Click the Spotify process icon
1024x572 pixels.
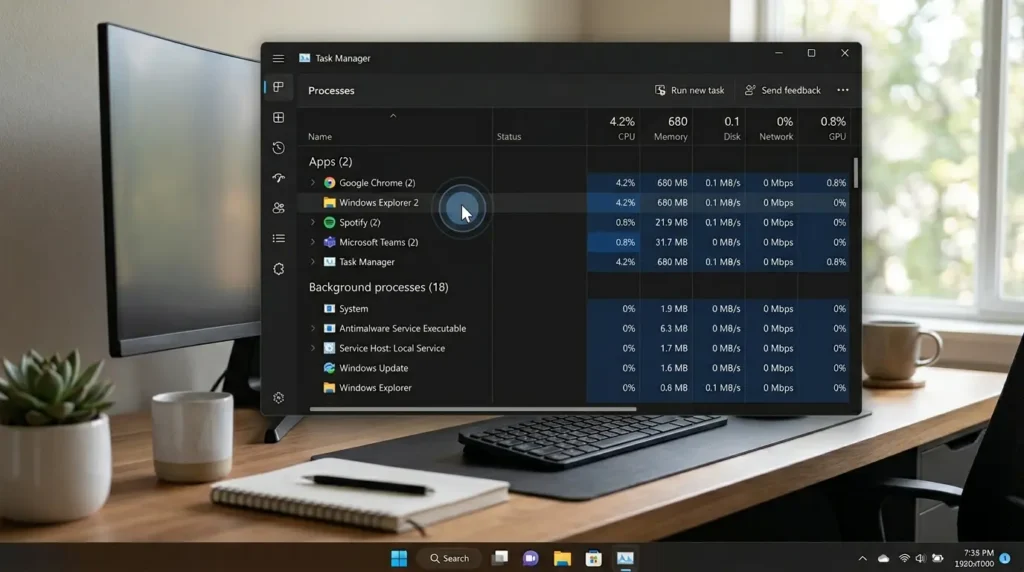pyautogui.click(x=329, y=222)
